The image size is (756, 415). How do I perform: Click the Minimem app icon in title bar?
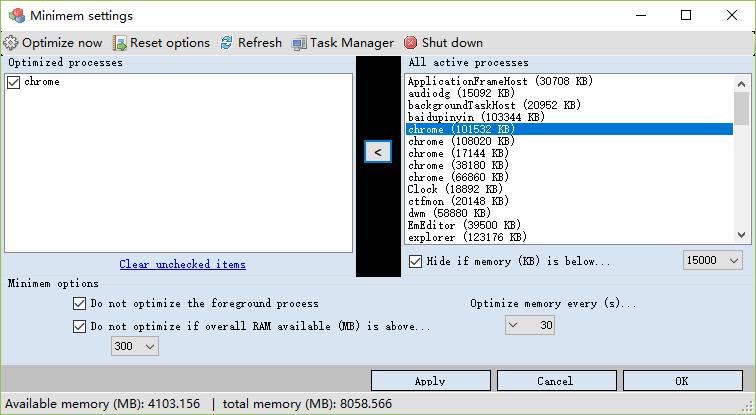pyautogui.click(x=16, y=16)
